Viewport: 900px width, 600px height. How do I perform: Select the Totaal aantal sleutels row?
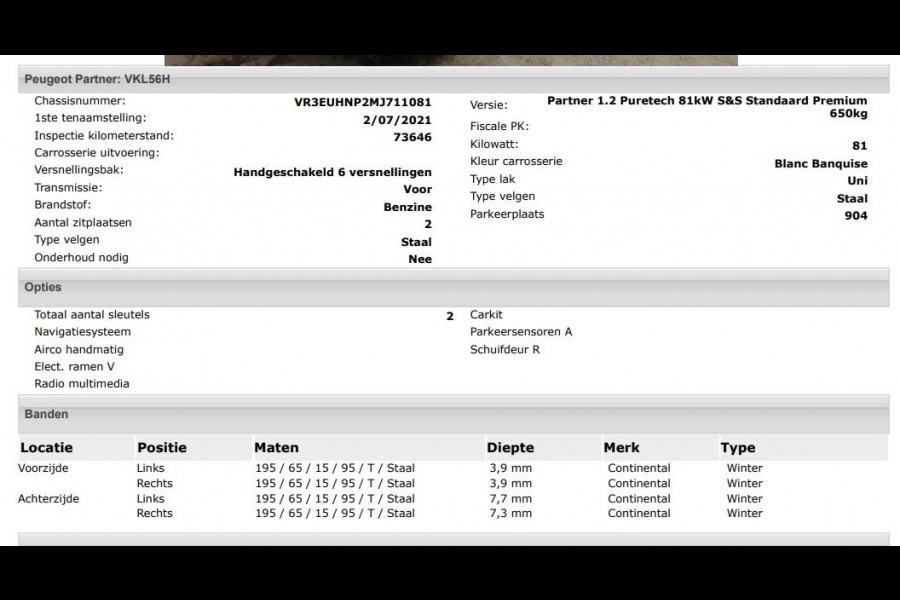(91, 314)
